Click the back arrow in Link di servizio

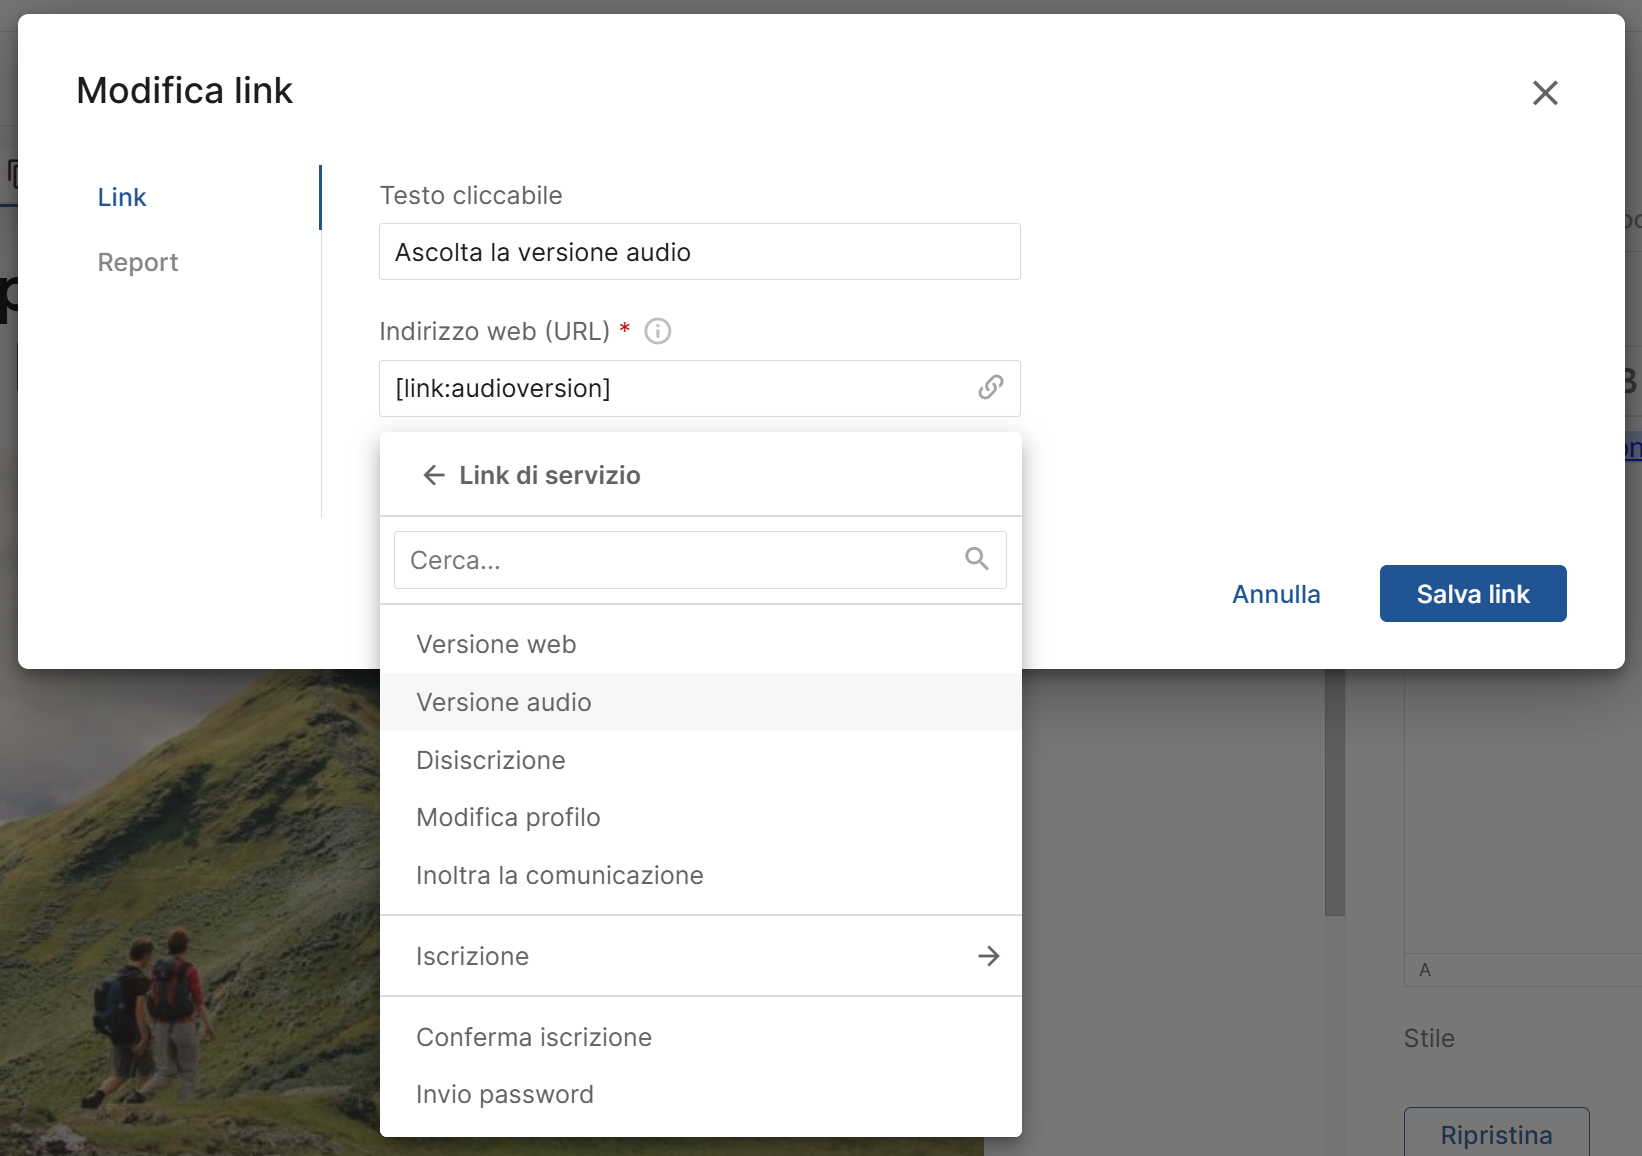tap(433, 475)
